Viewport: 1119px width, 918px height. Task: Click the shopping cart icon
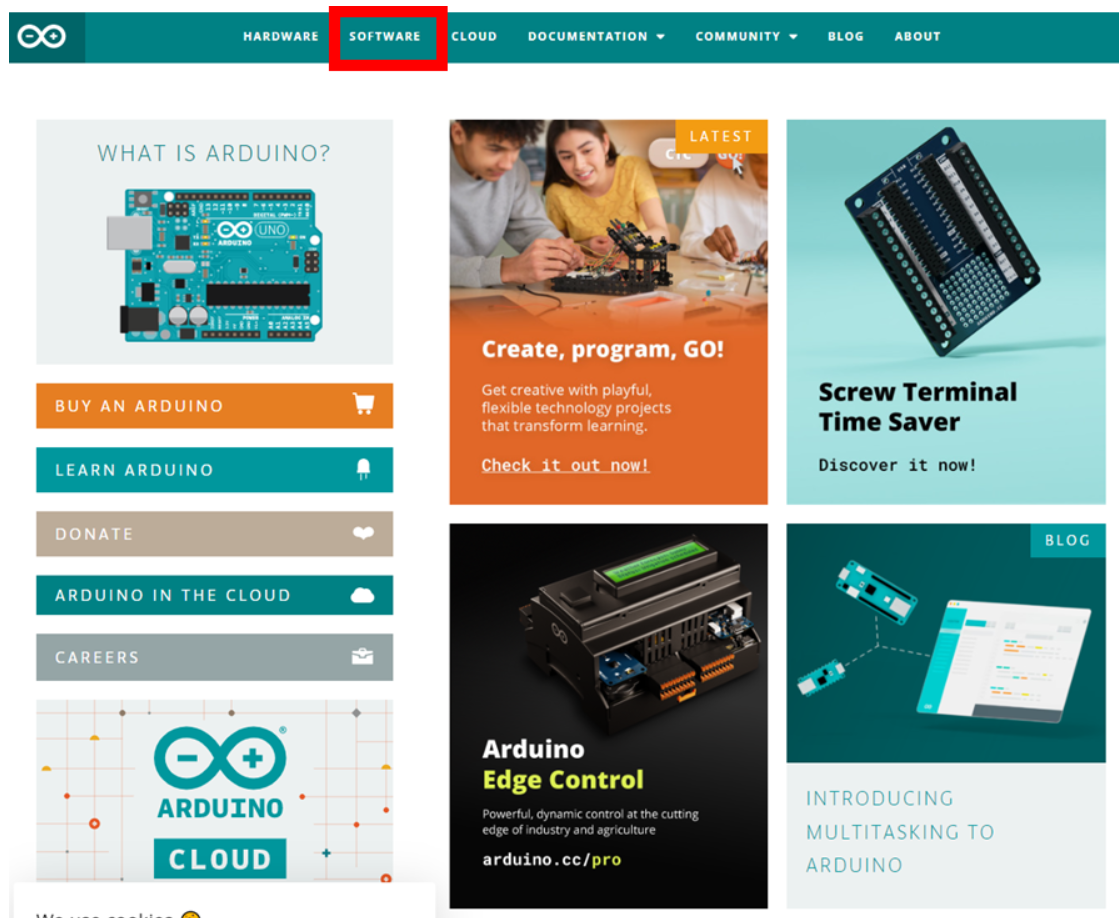[x=364, y=404]
